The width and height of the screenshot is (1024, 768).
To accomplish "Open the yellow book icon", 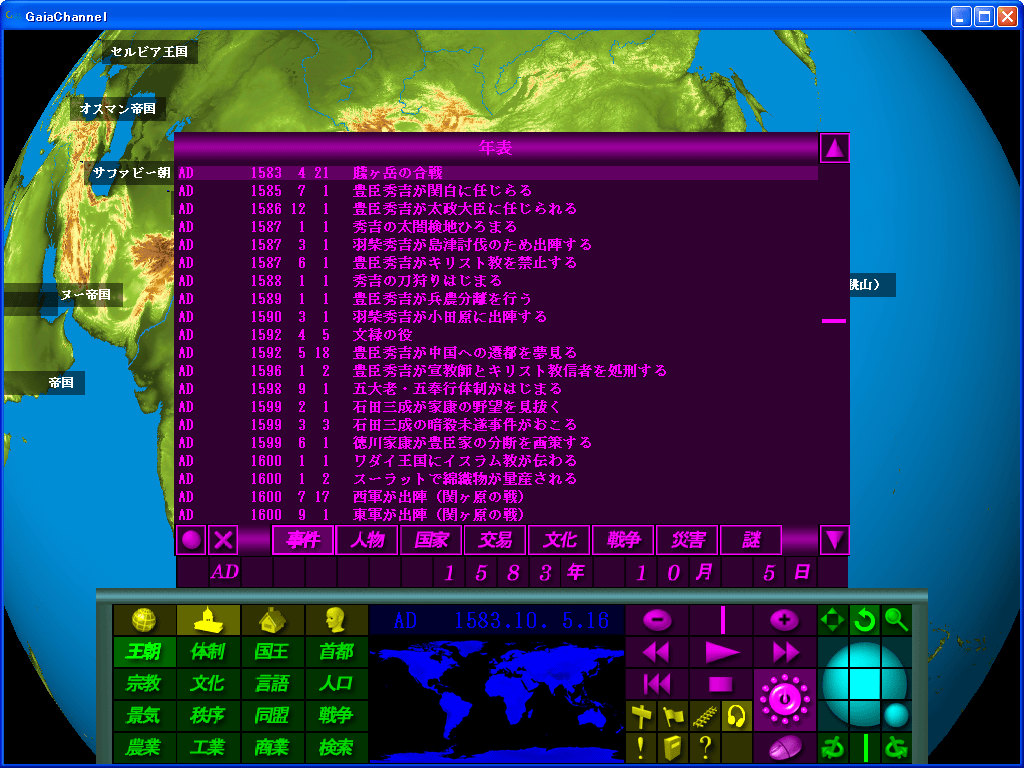I will point(673,748).
